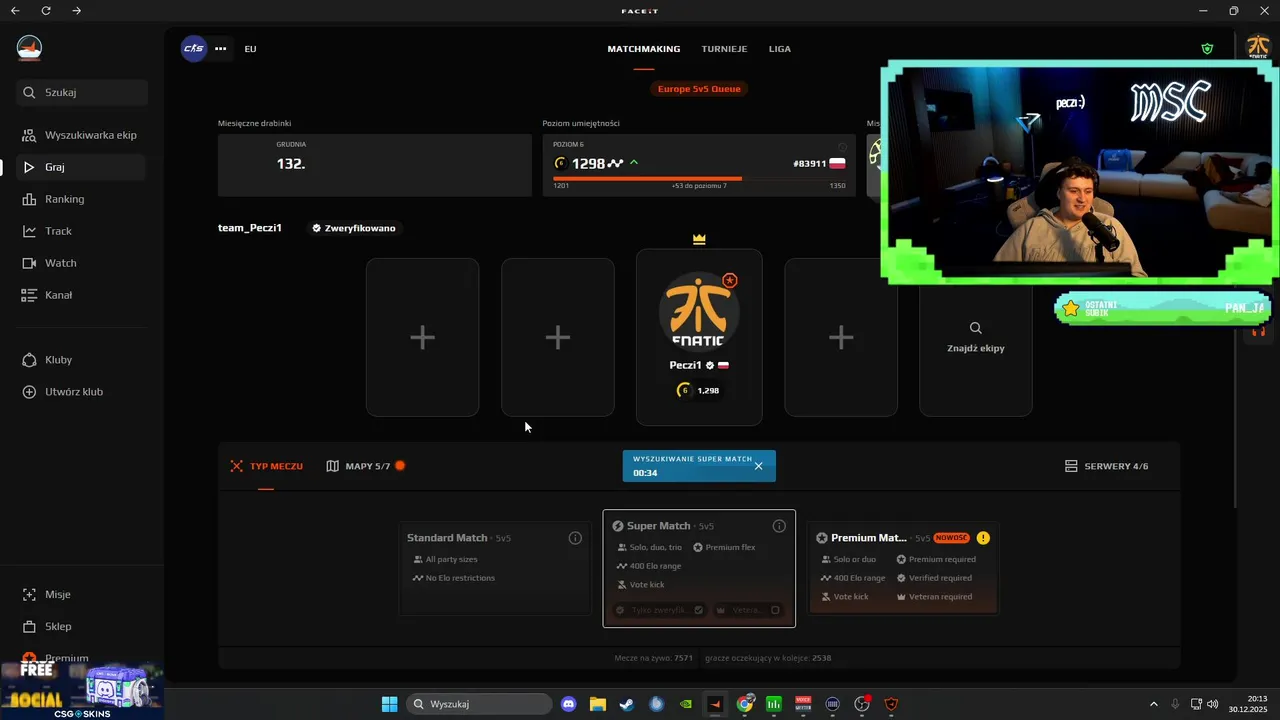The height and width of the screenshot is (720, 1280).
Task: Open Steam from the taskbar
Action: click(x=626, y=704)
